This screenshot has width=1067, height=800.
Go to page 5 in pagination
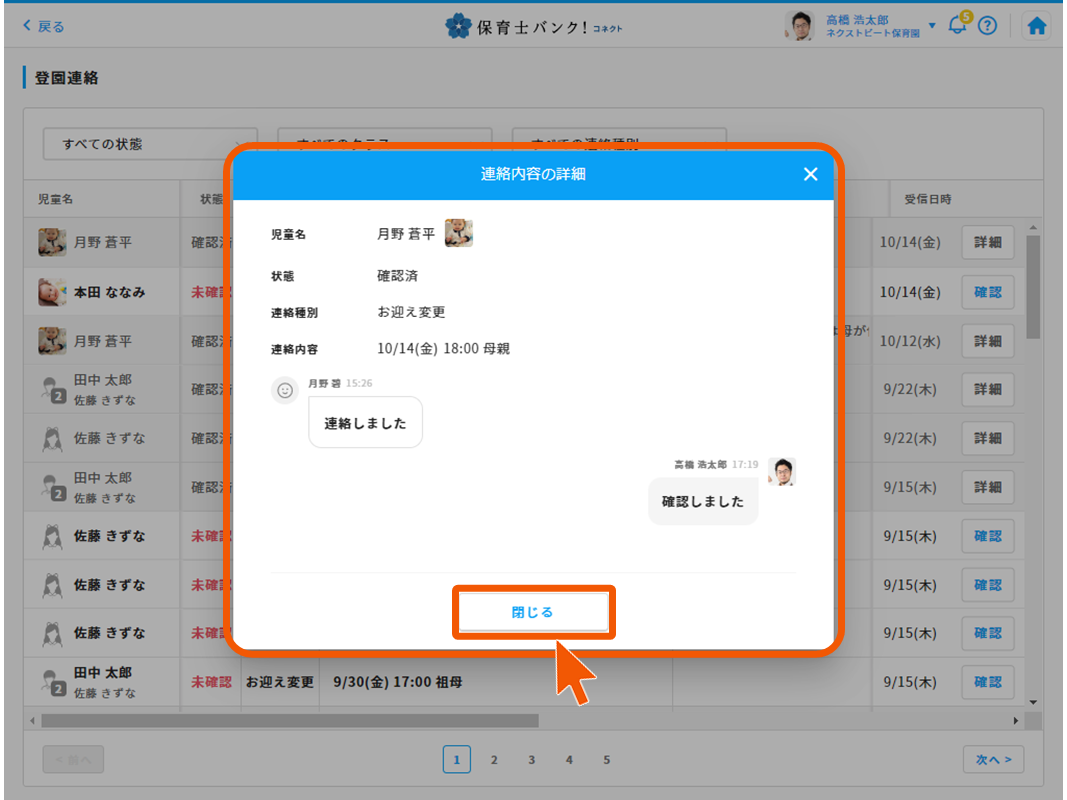606,760
